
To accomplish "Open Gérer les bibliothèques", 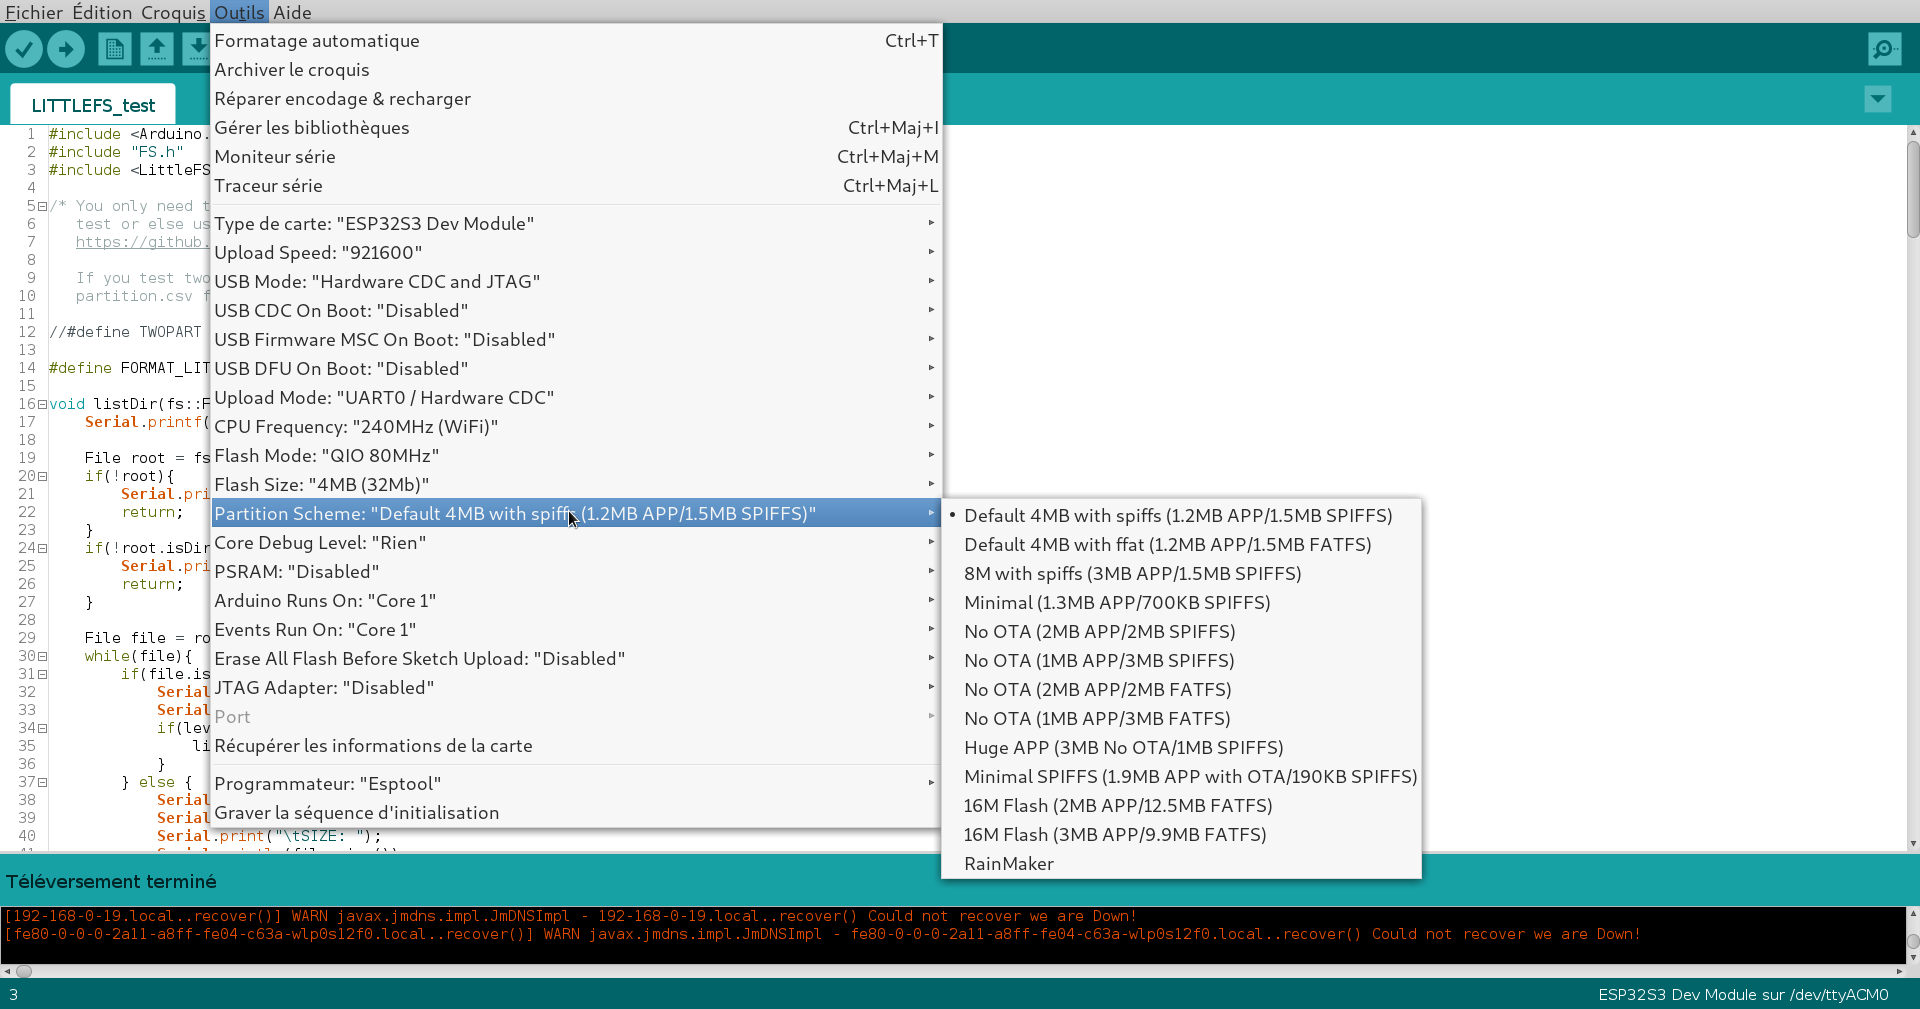I will click(x=576, y=128).
